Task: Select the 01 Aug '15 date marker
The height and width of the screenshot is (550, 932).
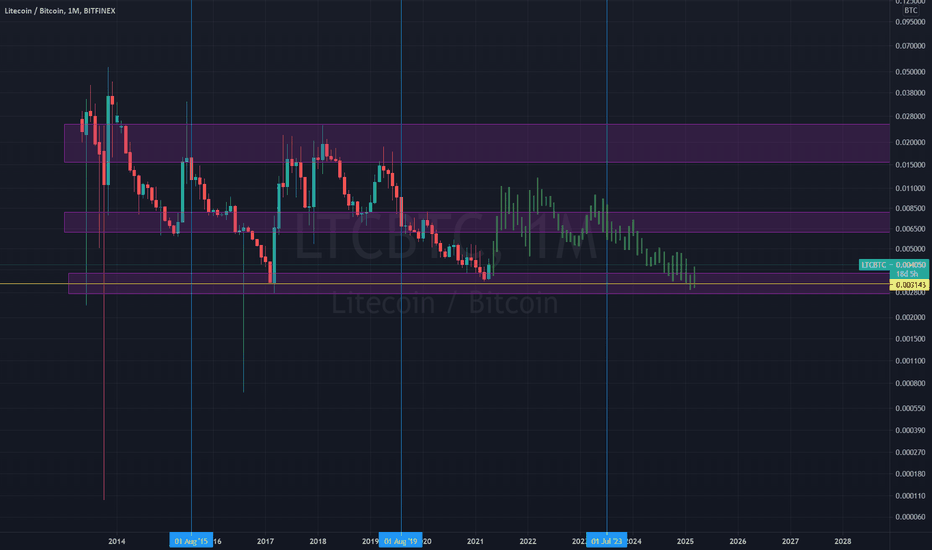Action: tap(191, 541)
